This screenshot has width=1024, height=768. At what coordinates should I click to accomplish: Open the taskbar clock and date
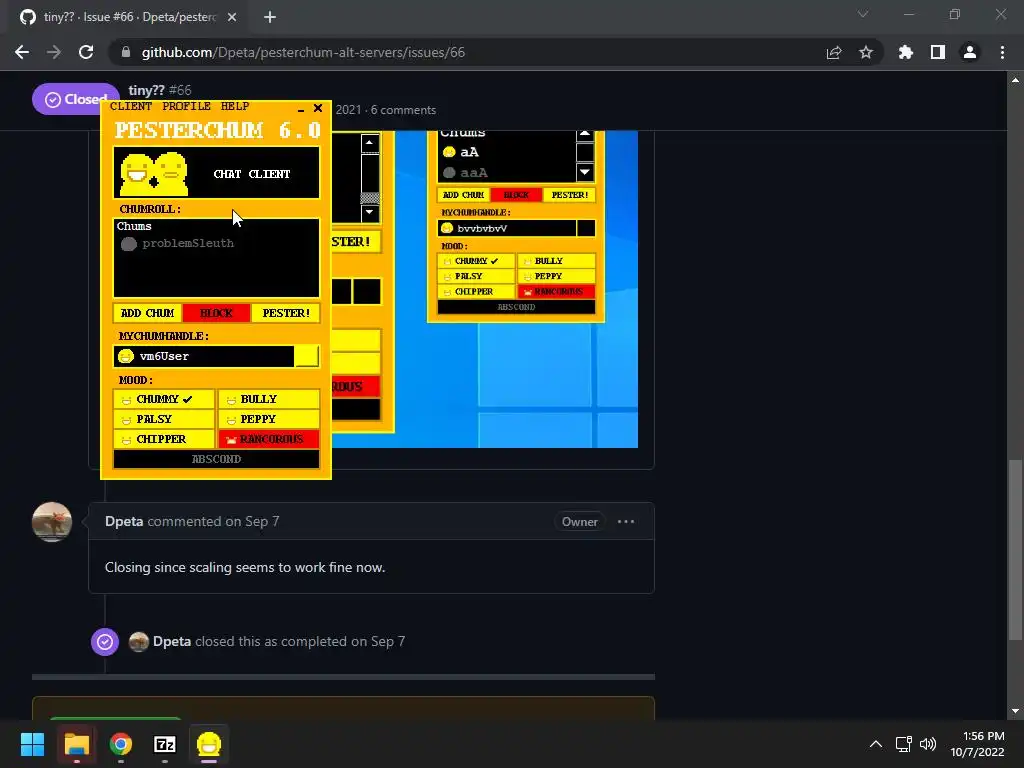pyautogui.click(x=978, y=744)
